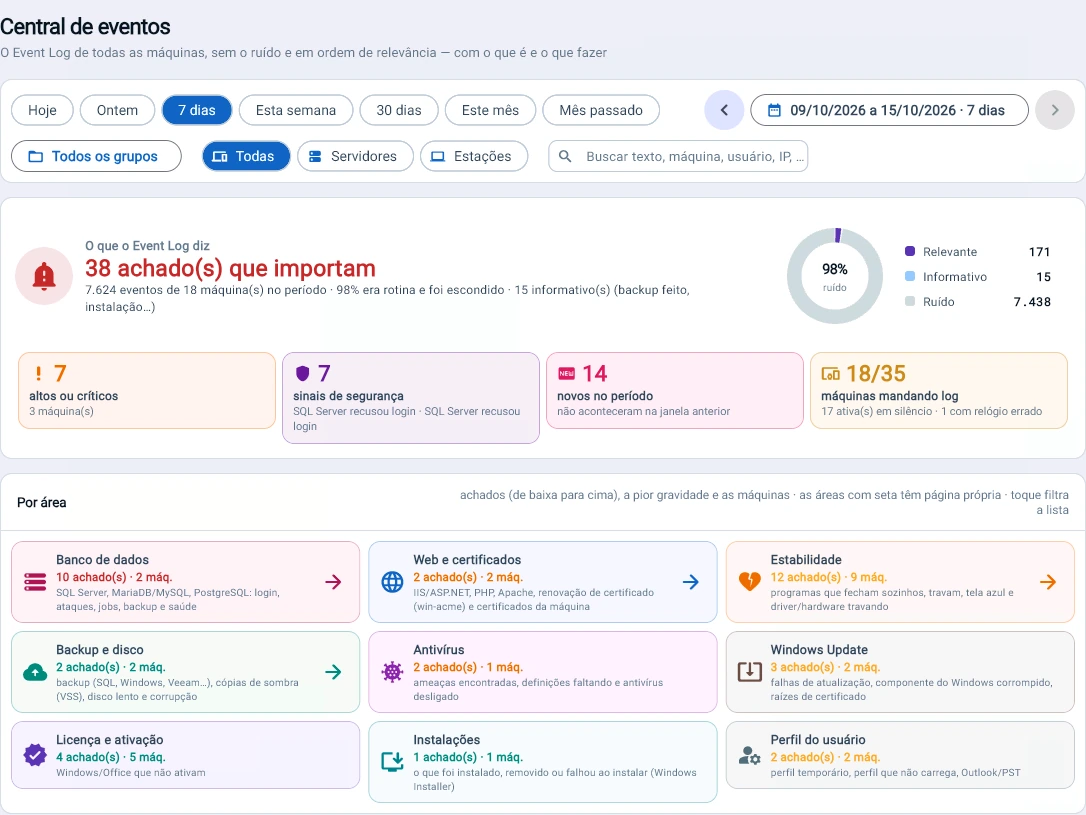Click '38 achado(s) que importam' heading
Image resolution: width=1086 pixels, height=815 pixels.
point(230,268)
